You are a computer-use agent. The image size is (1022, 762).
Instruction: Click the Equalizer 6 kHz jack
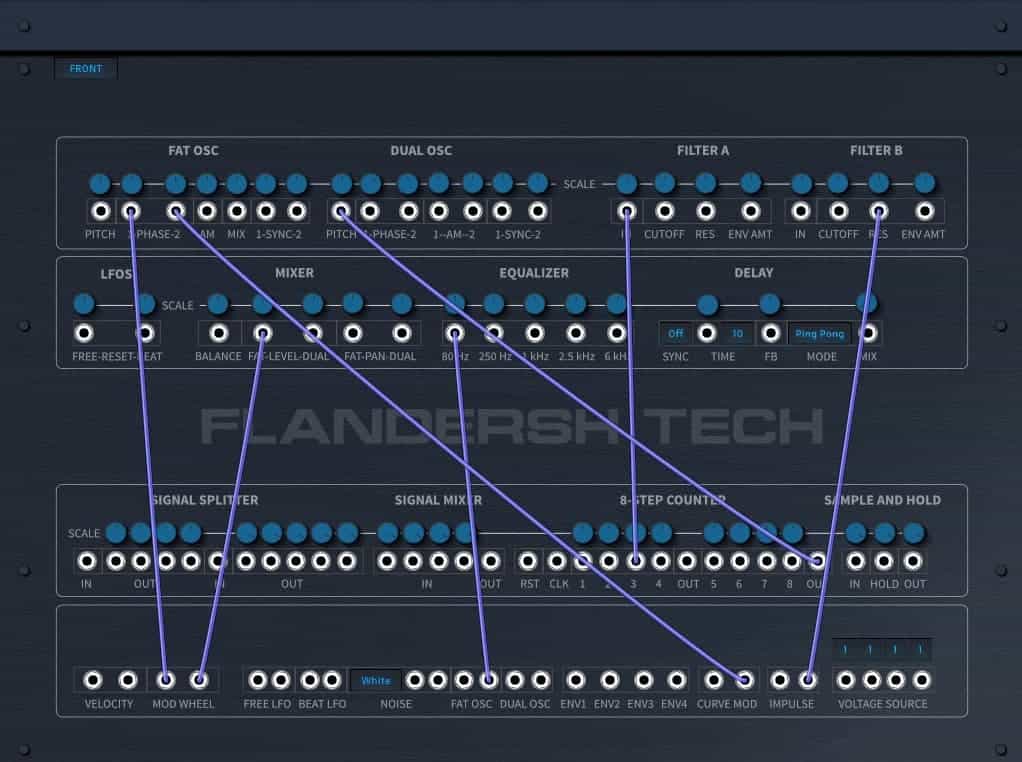(x=616, y=334)
